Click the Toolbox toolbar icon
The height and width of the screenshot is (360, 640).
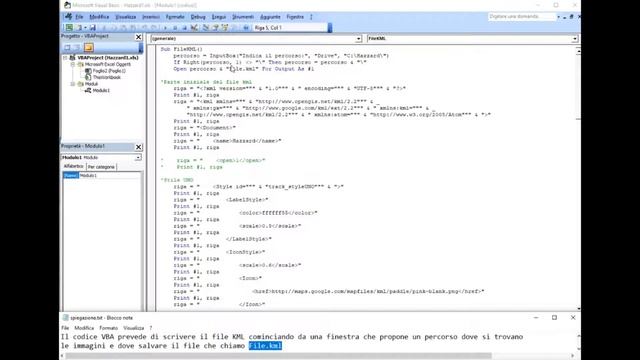(x=234, y=28)
